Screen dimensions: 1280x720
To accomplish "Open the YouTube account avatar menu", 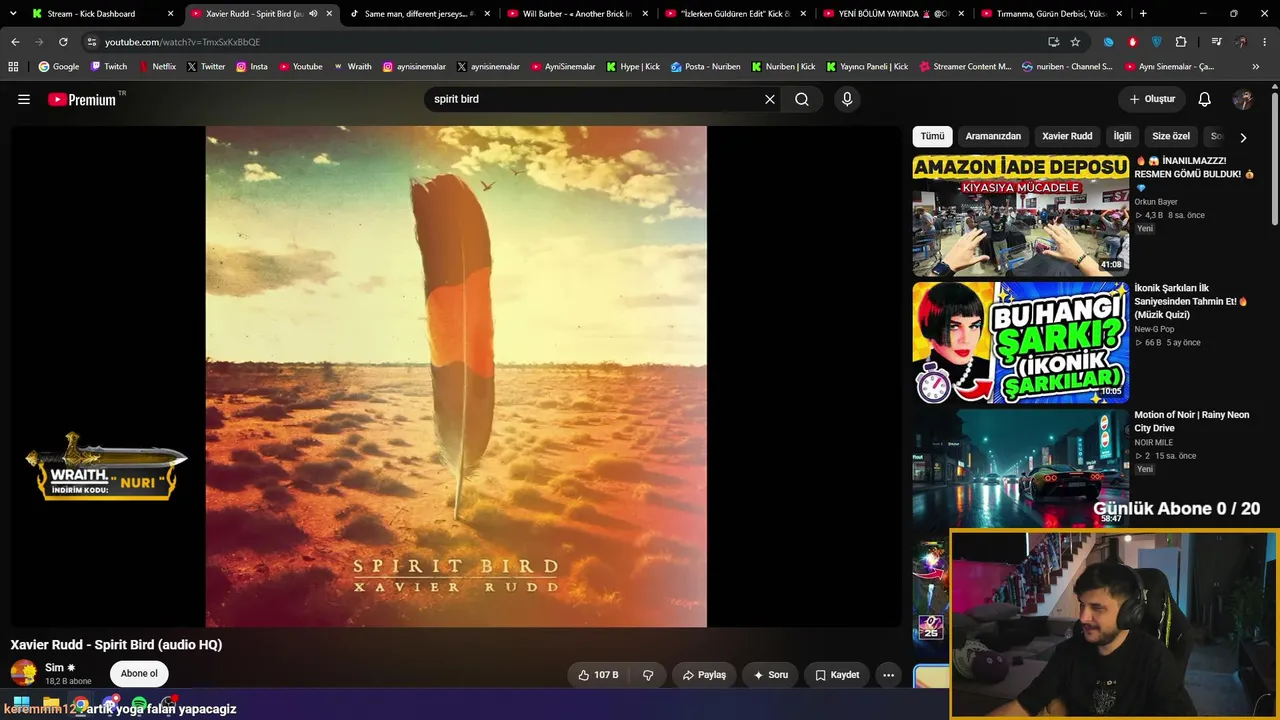I will pyautogui.click(x=1243, y=99).
